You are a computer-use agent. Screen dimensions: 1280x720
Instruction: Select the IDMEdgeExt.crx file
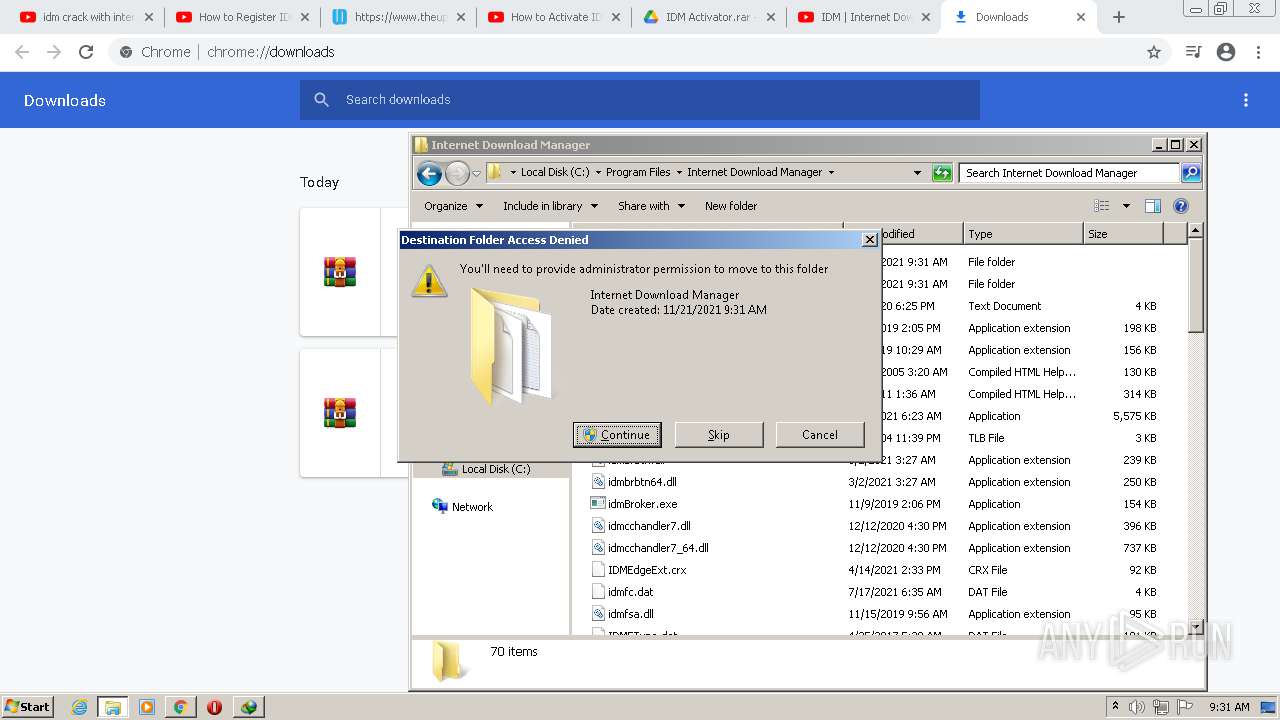pos(647,570)
